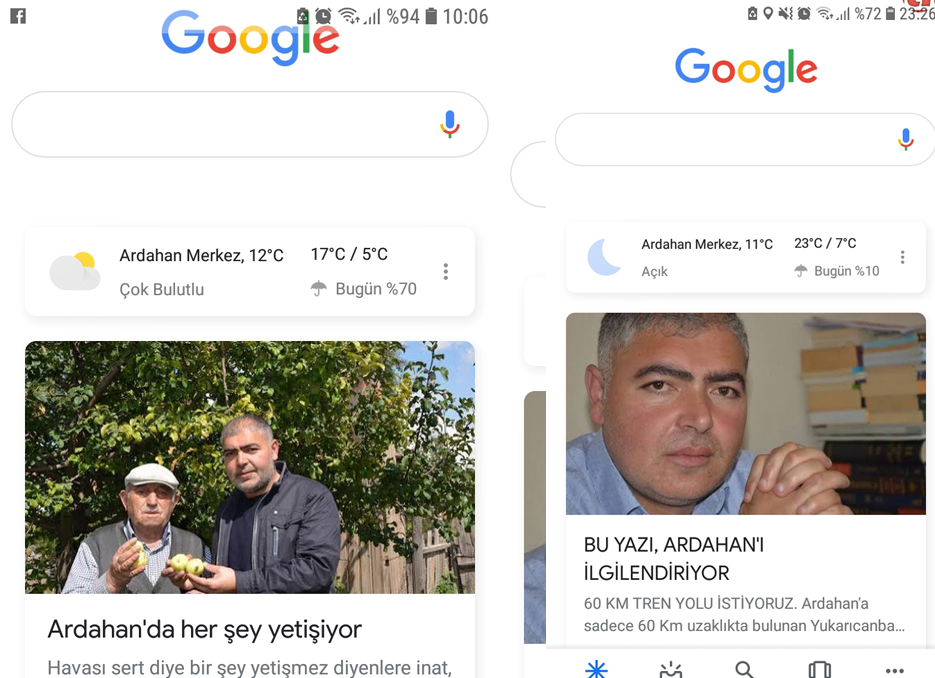
Task: Open the Açık weather card with moon icon
Action: [745, 257]
